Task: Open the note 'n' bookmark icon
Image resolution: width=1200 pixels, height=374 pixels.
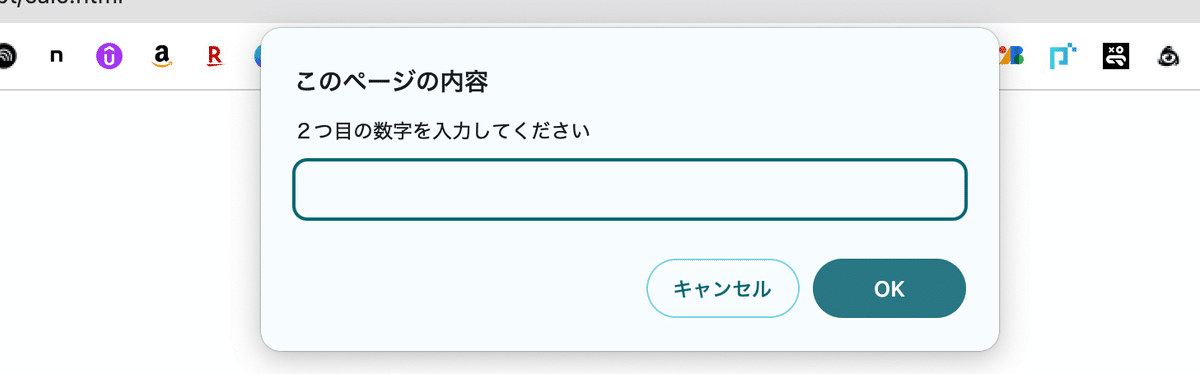Action: [56, 57]
